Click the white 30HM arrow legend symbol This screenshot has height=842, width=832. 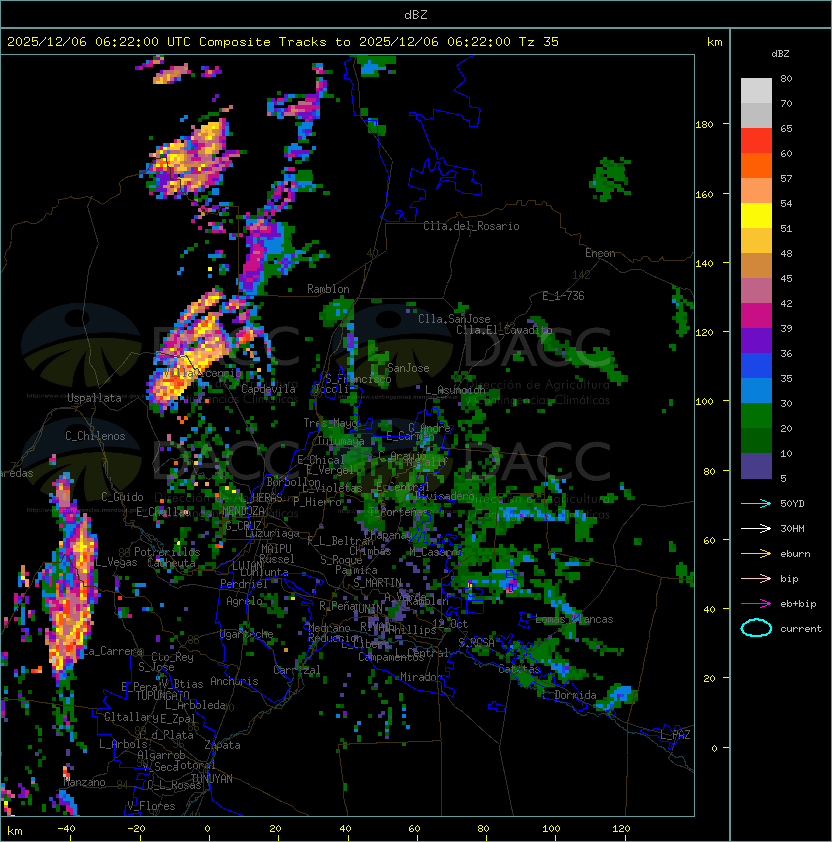(x=756, y=529)
